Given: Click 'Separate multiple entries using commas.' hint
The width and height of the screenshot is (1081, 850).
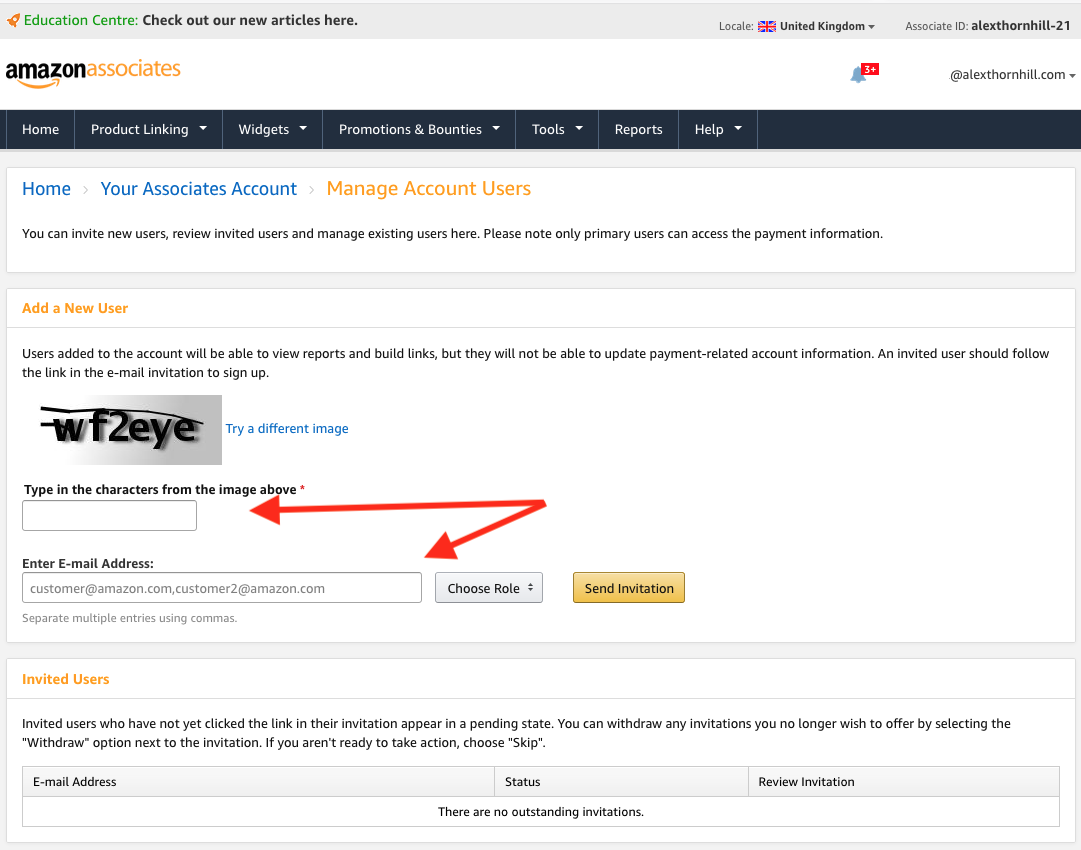Looking at the screenshot, I should coord(130,618).
